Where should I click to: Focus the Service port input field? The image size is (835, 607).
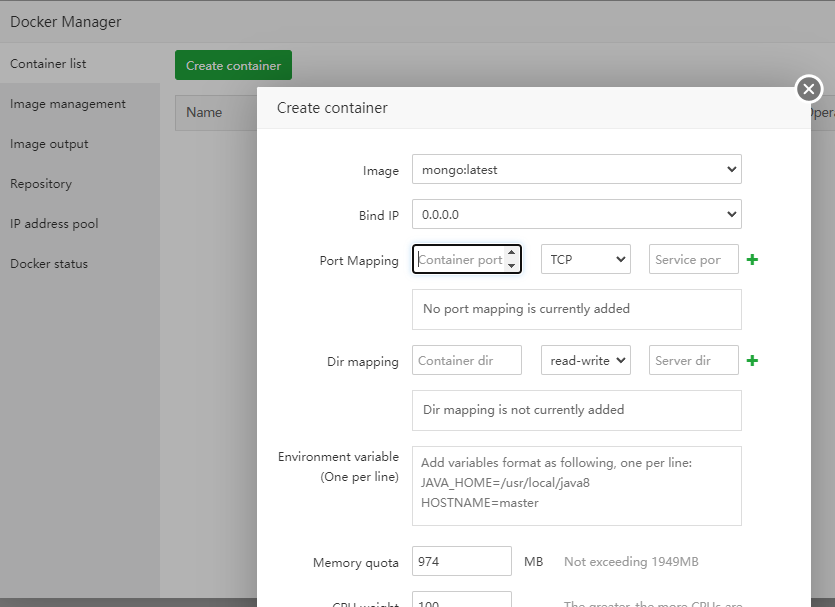[693, 260]
